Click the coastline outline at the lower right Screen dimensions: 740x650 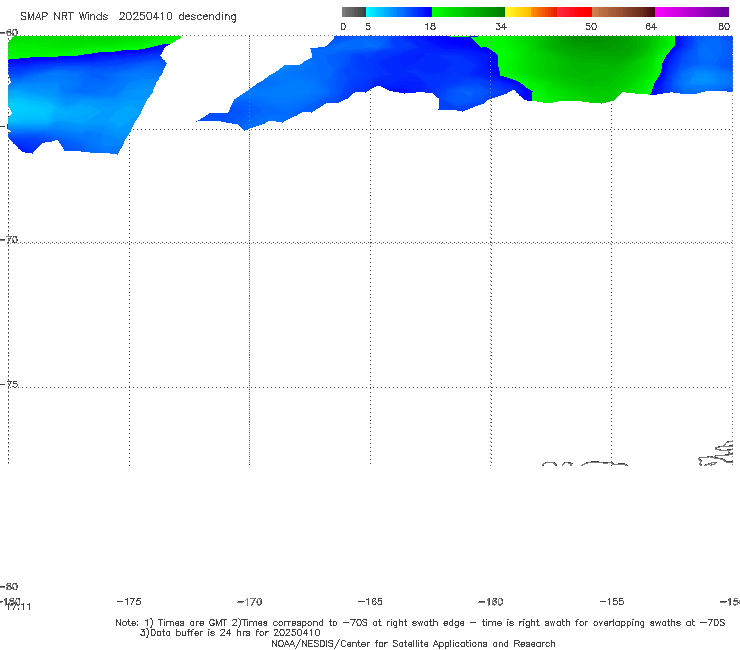(716, 454)
